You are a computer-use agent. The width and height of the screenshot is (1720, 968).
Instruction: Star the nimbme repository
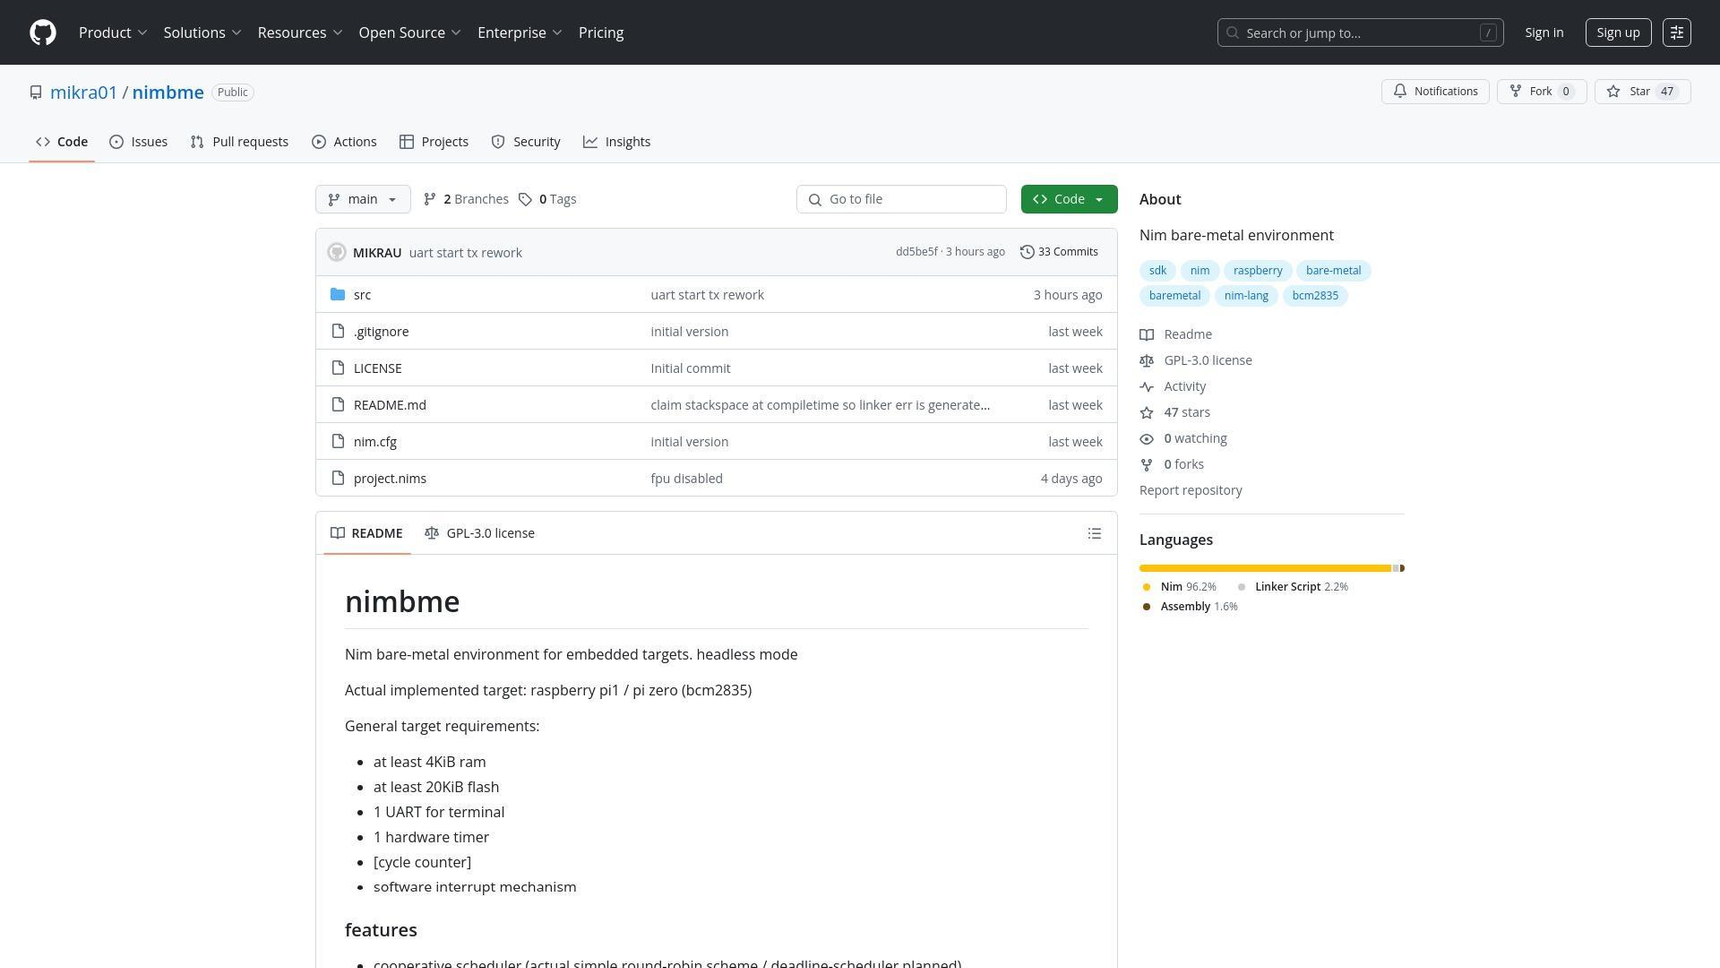tap(1642, 91)
